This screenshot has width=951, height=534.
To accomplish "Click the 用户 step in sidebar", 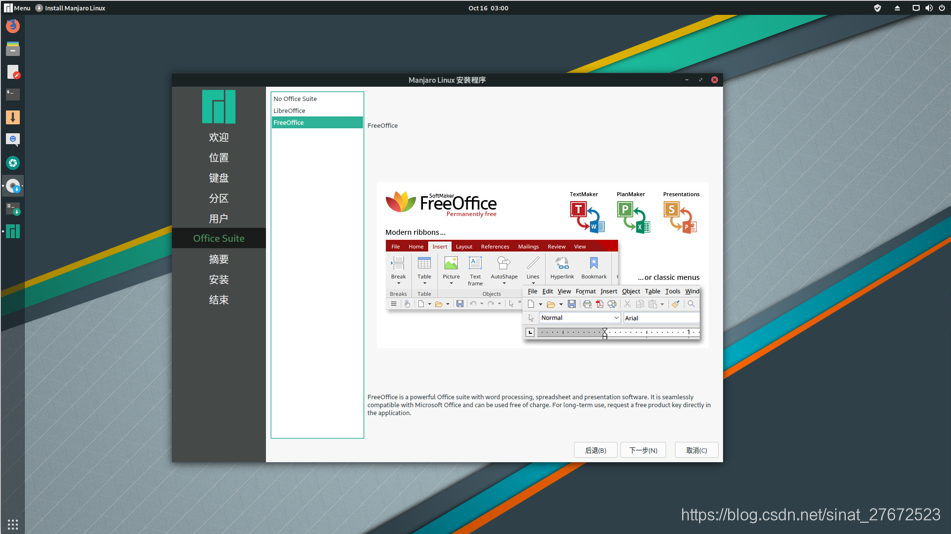I will (219, 218).
